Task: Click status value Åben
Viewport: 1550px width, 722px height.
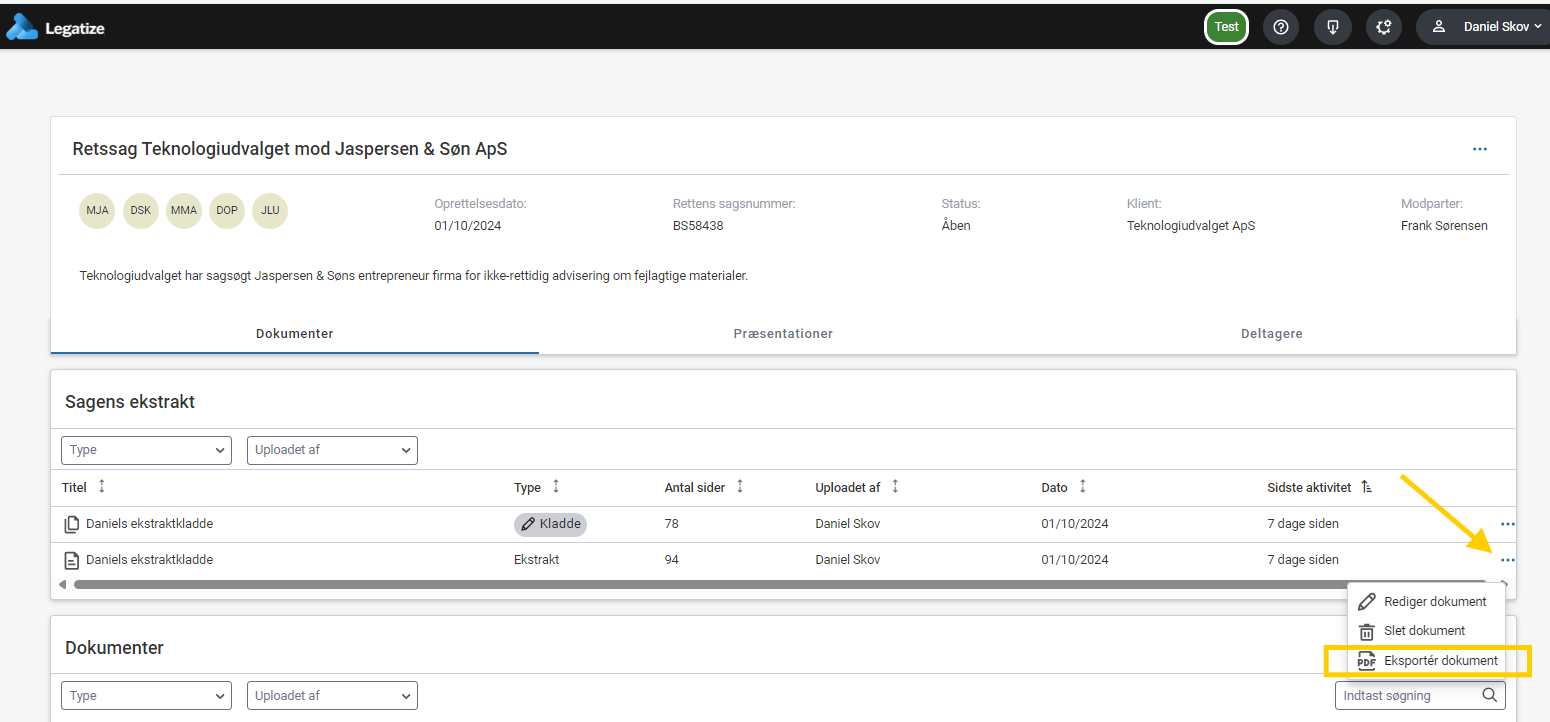Action: (956, 226)
